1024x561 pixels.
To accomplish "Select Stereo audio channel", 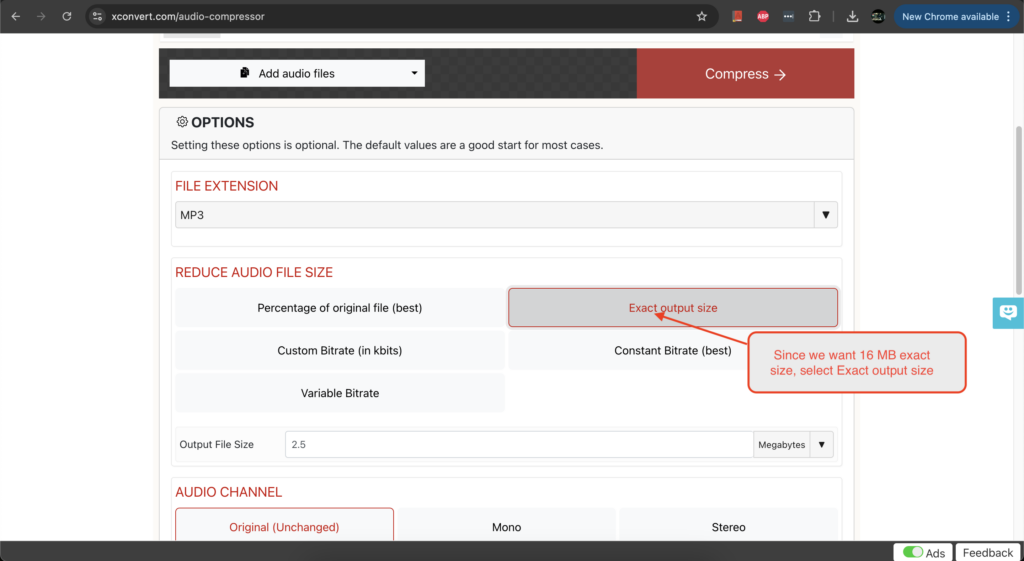I will (728, 526).
